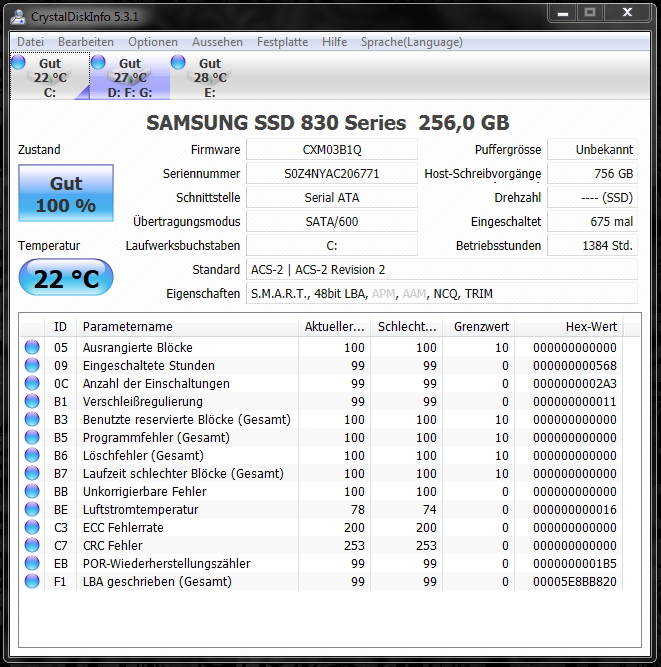
Task: Click the Host-Schreibvorgänge value 756 GB
Action: click(x=593, y=174)
